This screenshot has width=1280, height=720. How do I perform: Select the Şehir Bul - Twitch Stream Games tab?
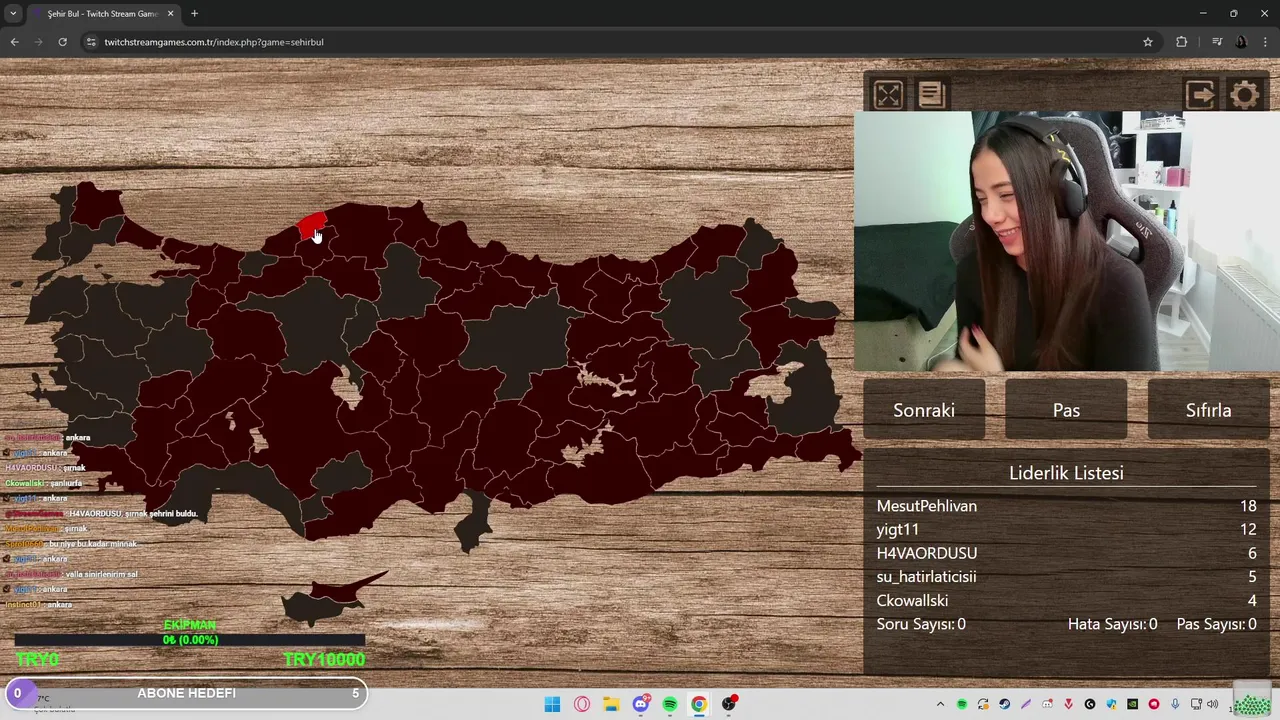point(105,14)
